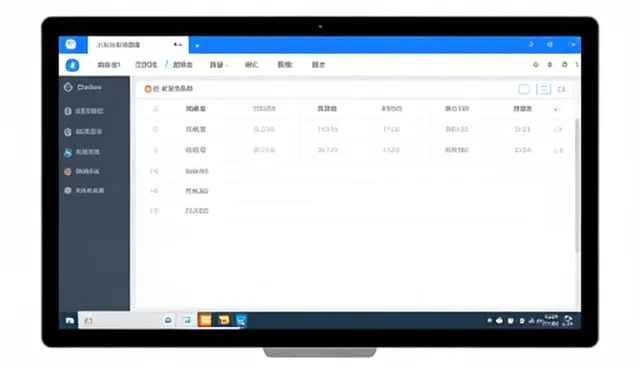This screenshot has width=640, height=368.
Task: Click the name cell of the second table row
Action: [196, 150]
